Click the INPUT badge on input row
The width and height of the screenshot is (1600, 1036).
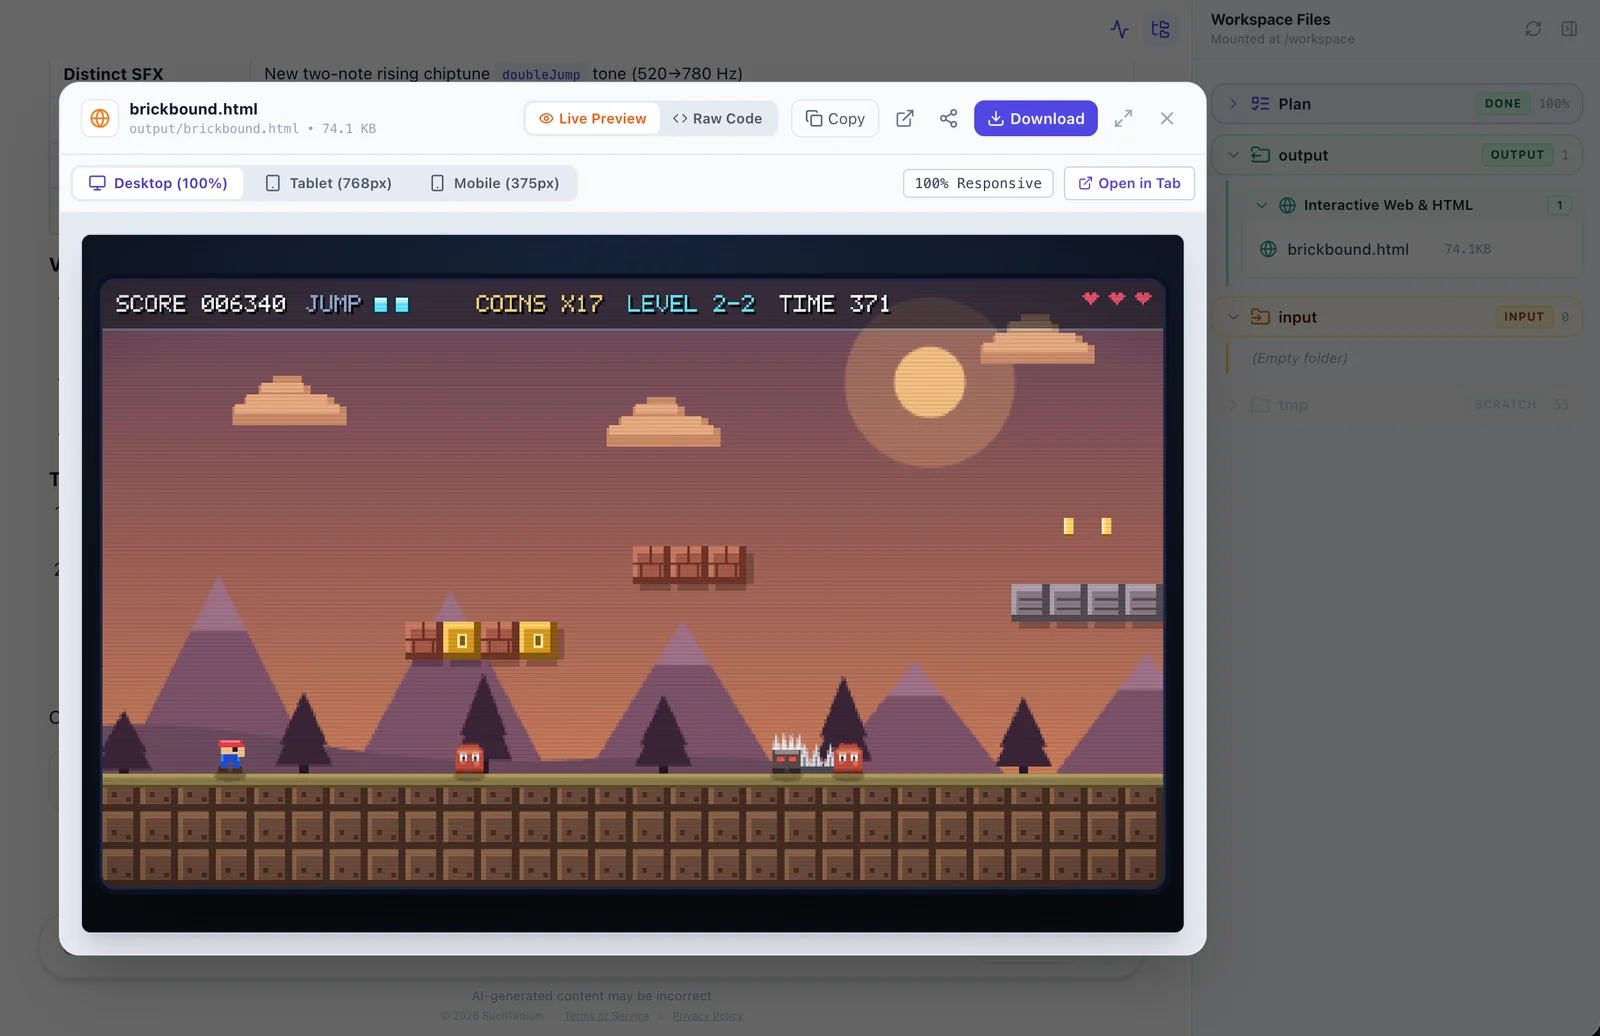tap(1524, 317)
